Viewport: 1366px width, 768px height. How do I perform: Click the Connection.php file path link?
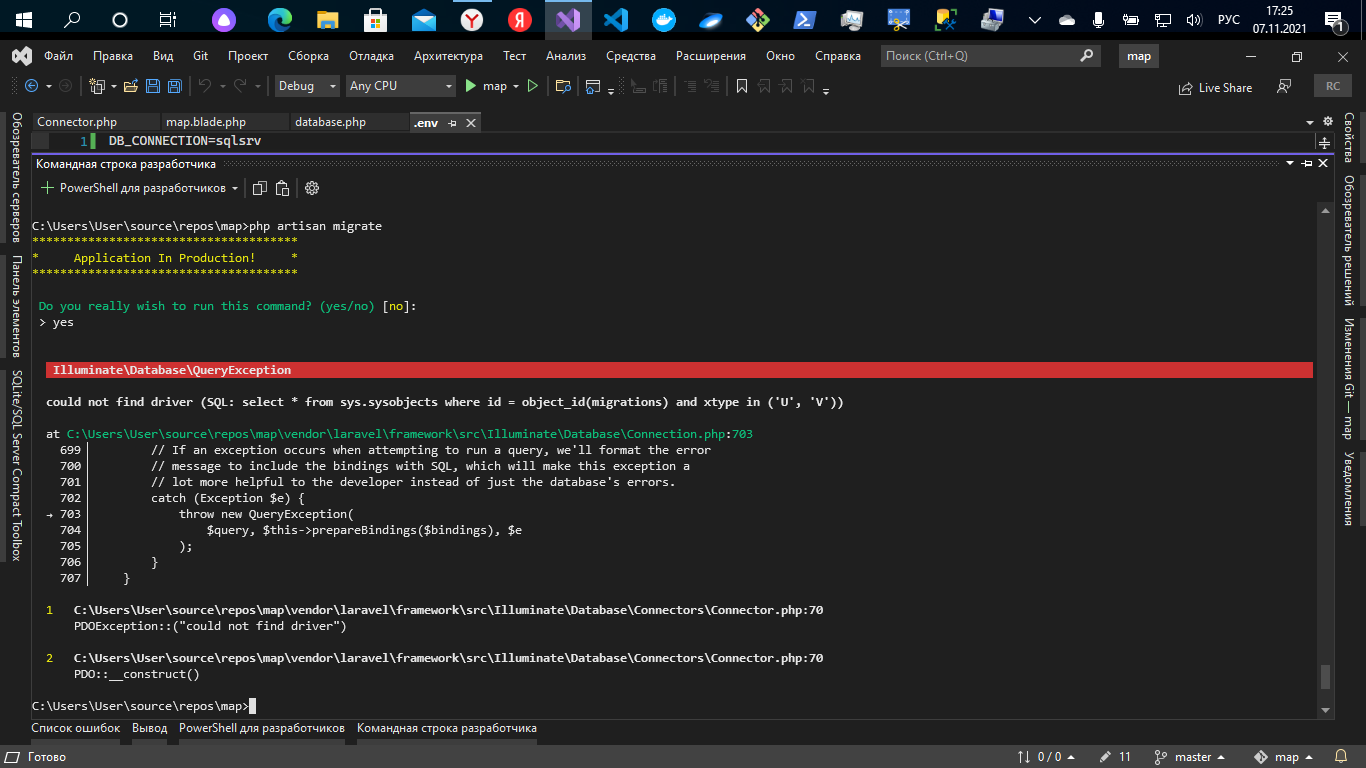(409, 434)
